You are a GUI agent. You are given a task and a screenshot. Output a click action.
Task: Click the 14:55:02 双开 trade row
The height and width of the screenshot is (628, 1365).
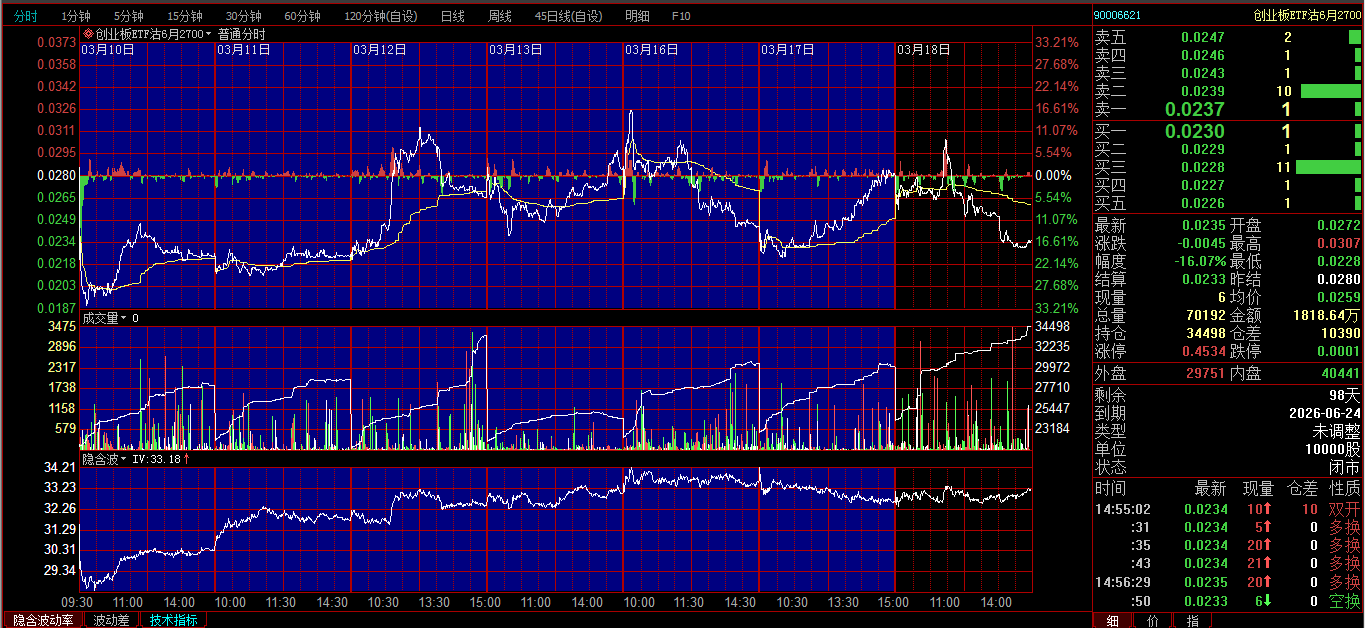(x=1228, y=509)
